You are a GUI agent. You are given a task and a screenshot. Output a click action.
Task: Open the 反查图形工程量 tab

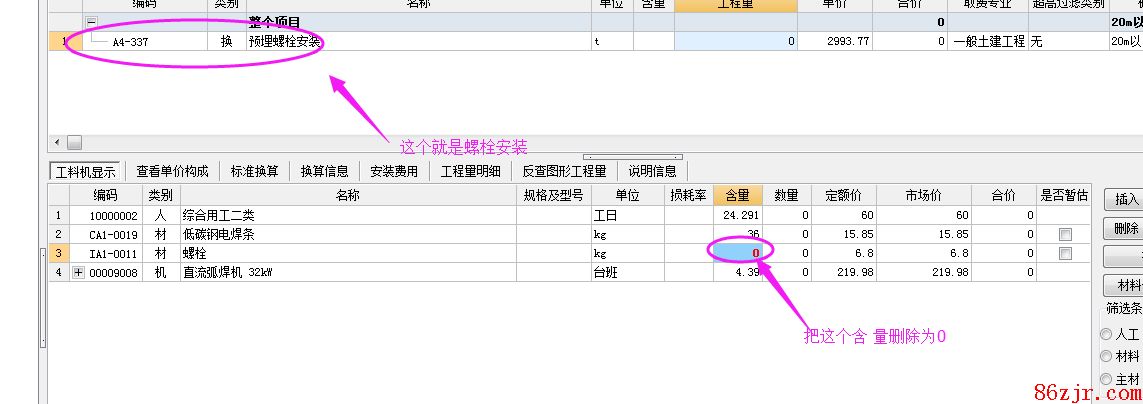tap(564, 171)
